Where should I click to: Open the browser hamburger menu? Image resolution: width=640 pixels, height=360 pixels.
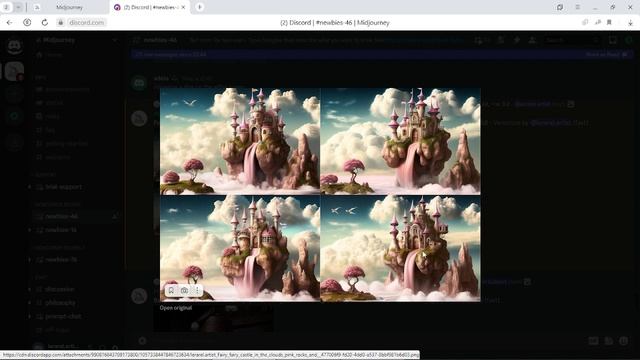578,7
